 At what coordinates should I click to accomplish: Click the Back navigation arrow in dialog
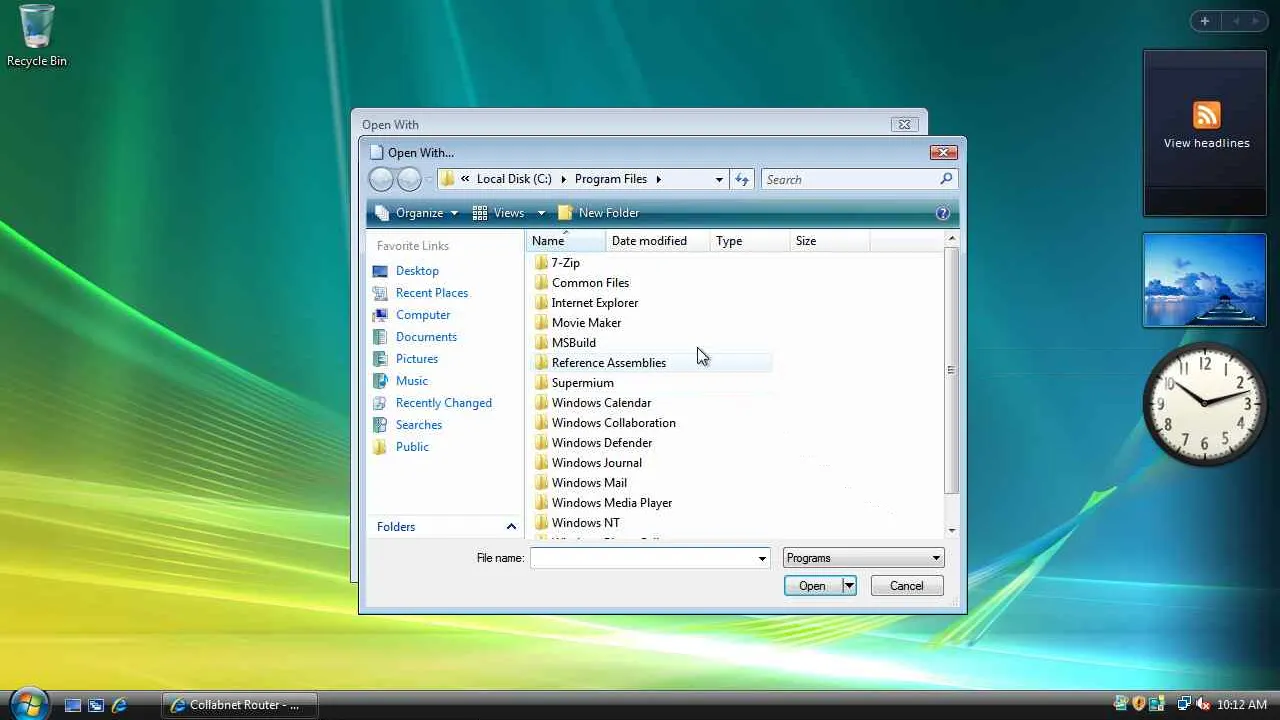coord(381,179)
